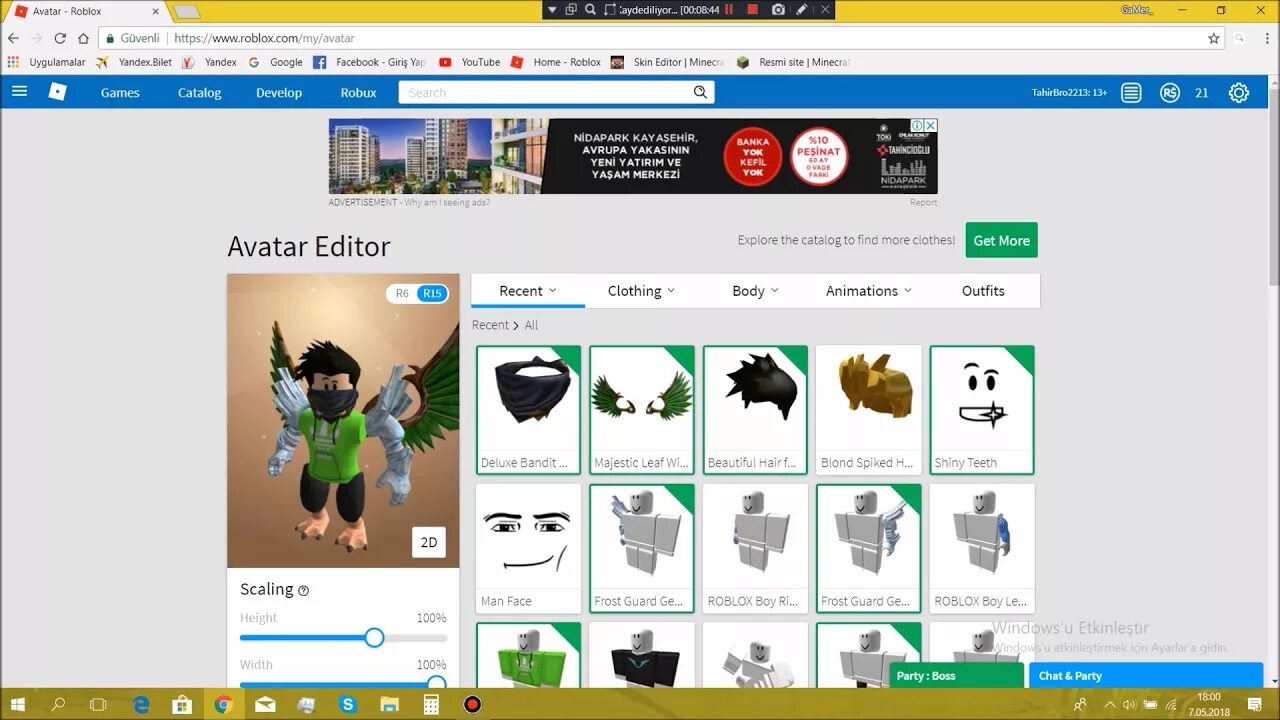
Task: Unequip the Shiny Teeth face
Action: tap(982, 410)
